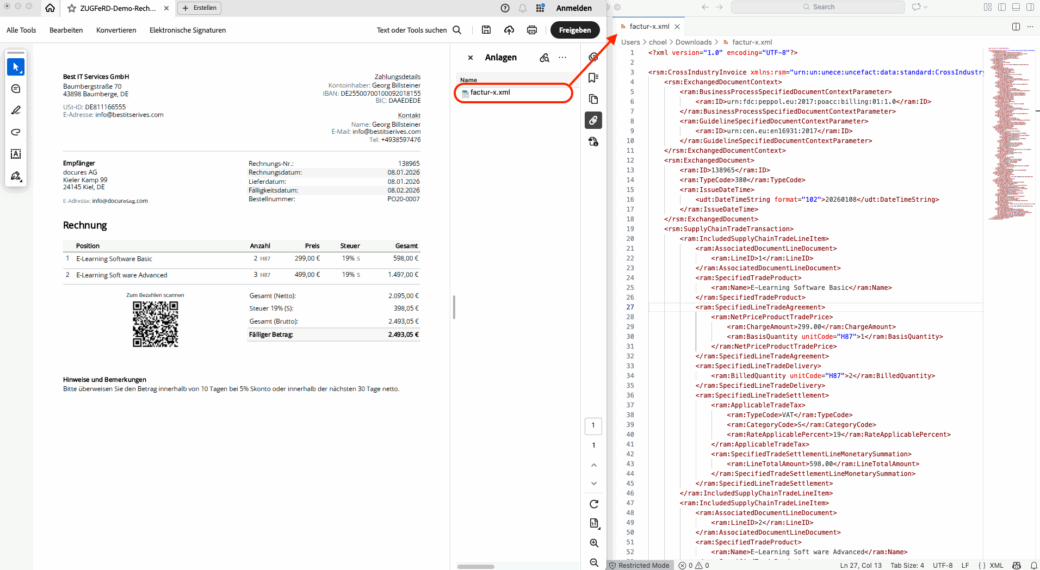Click the Erstellen button in Acrobat
Image resolution: width=1040 pixels, height=570 pixels.
point(200,8)
